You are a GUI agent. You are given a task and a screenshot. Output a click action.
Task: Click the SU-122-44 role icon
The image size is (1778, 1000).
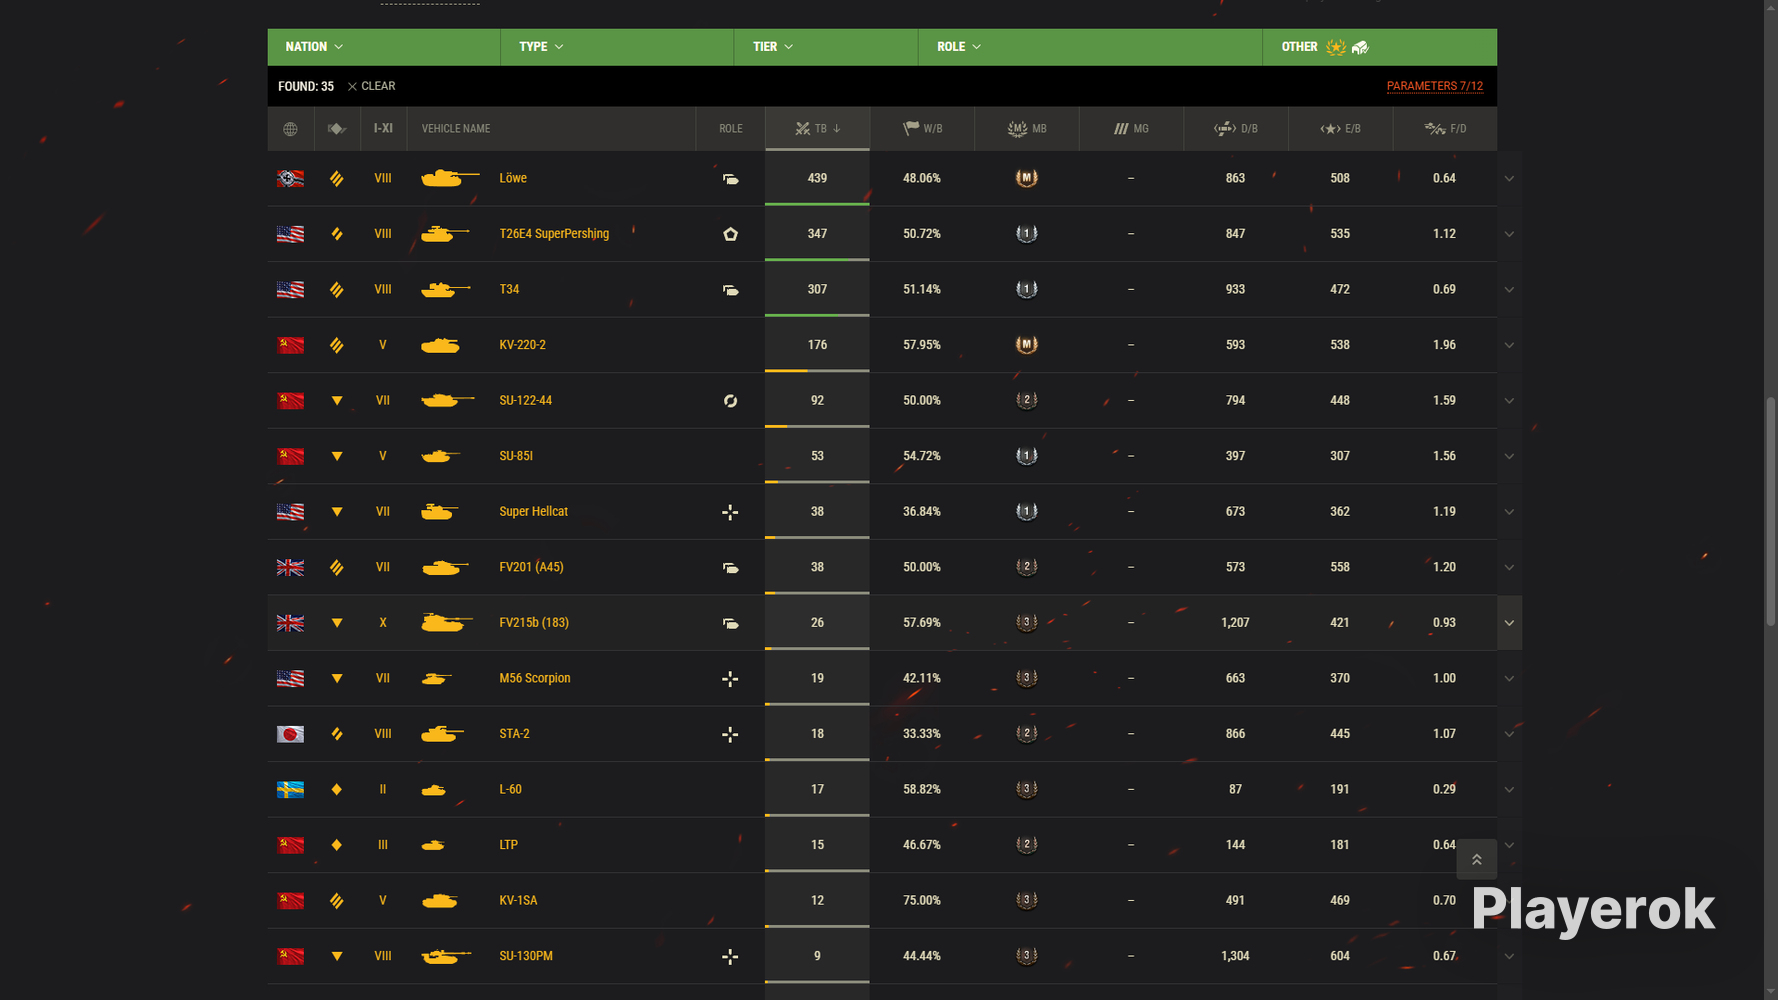tap(731, 401)
